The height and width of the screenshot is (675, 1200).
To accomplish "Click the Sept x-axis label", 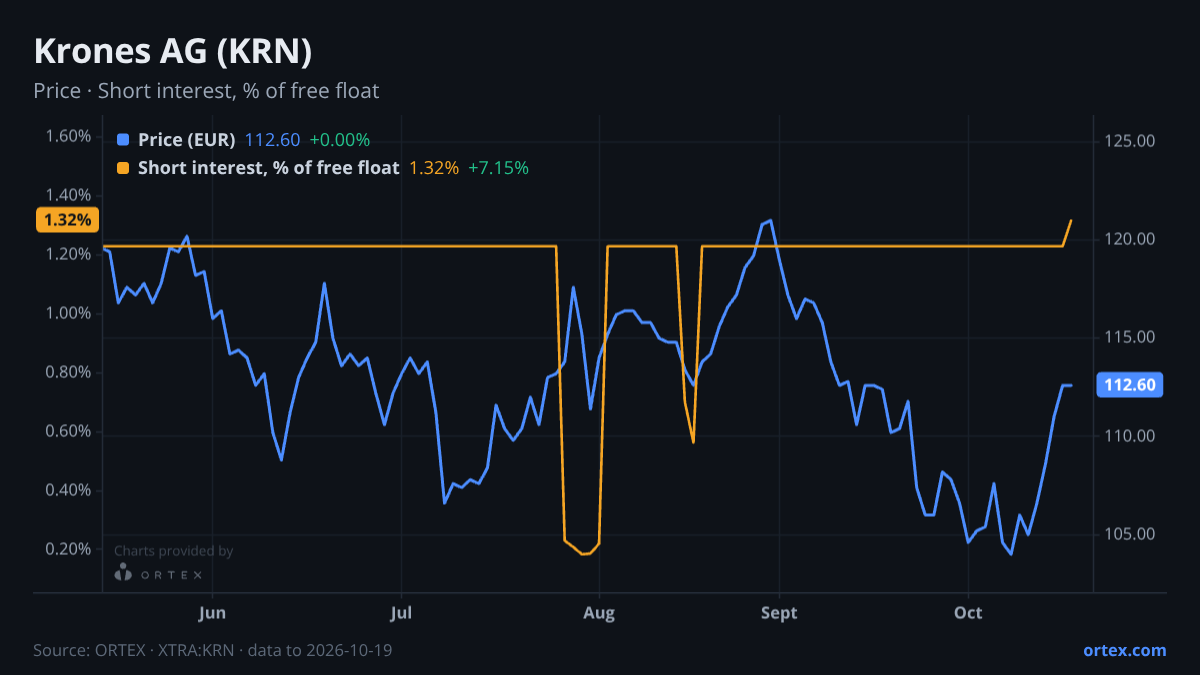I will click(779, 613).
